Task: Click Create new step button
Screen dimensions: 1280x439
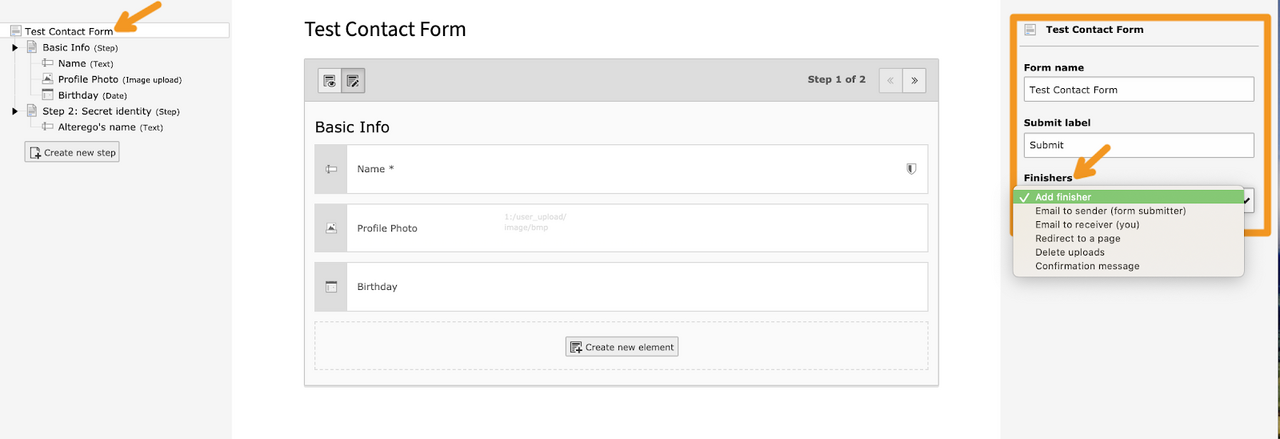Action: (x=72, y=152)
